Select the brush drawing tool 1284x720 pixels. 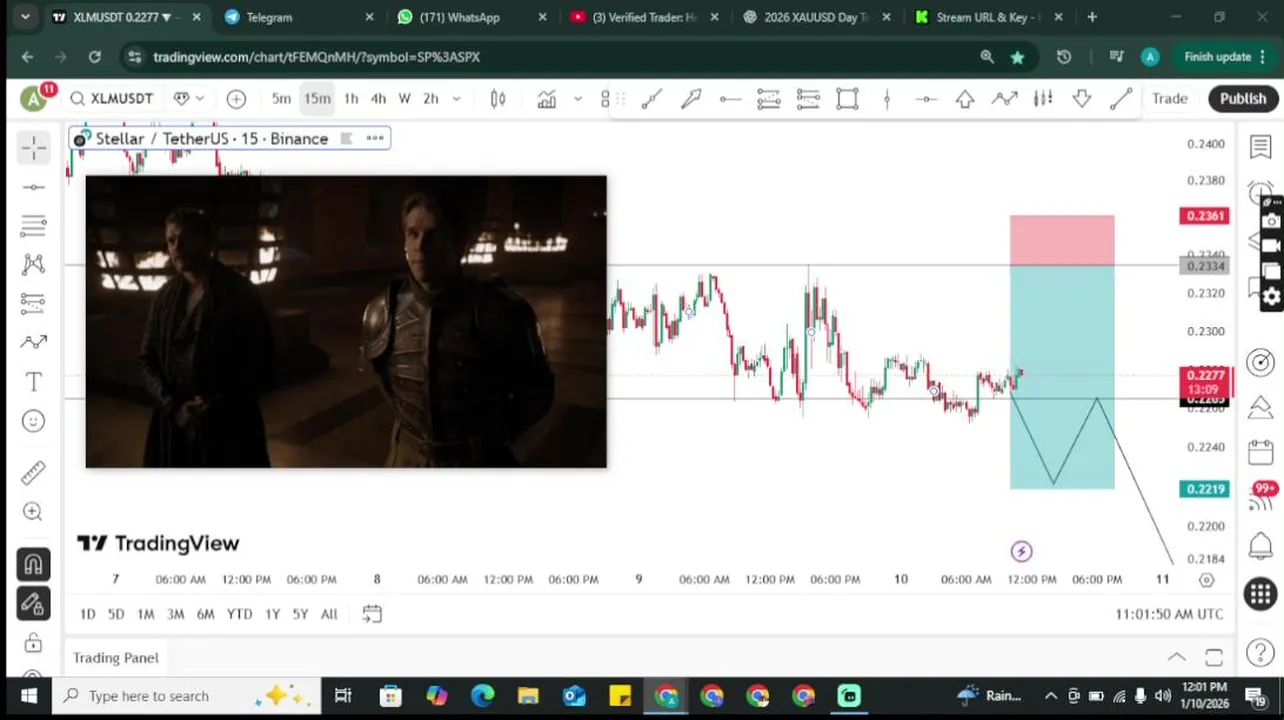33,342
